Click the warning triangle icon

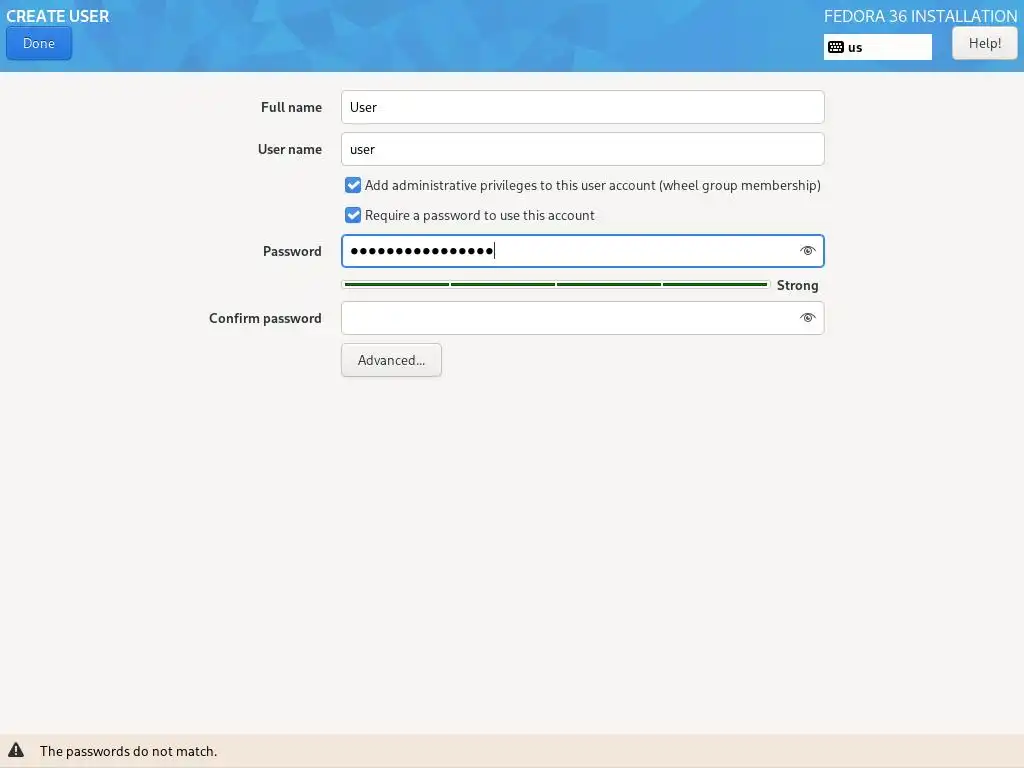tap(16, 750)
